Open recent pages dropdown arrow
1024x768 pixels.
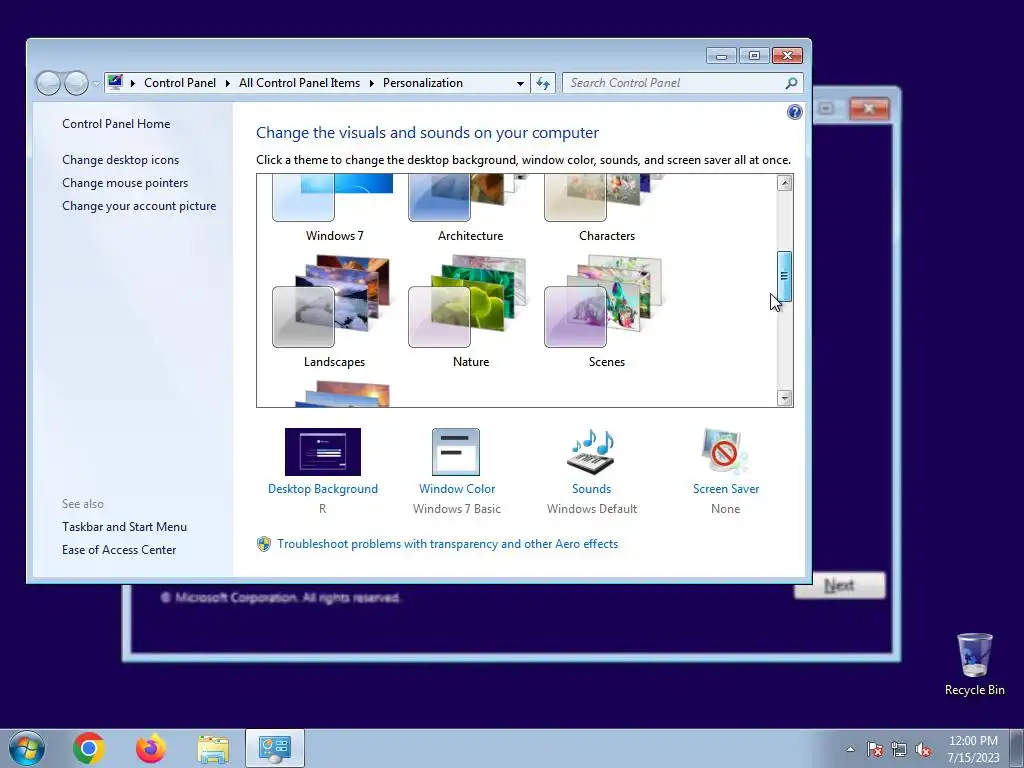pos(96,83)
